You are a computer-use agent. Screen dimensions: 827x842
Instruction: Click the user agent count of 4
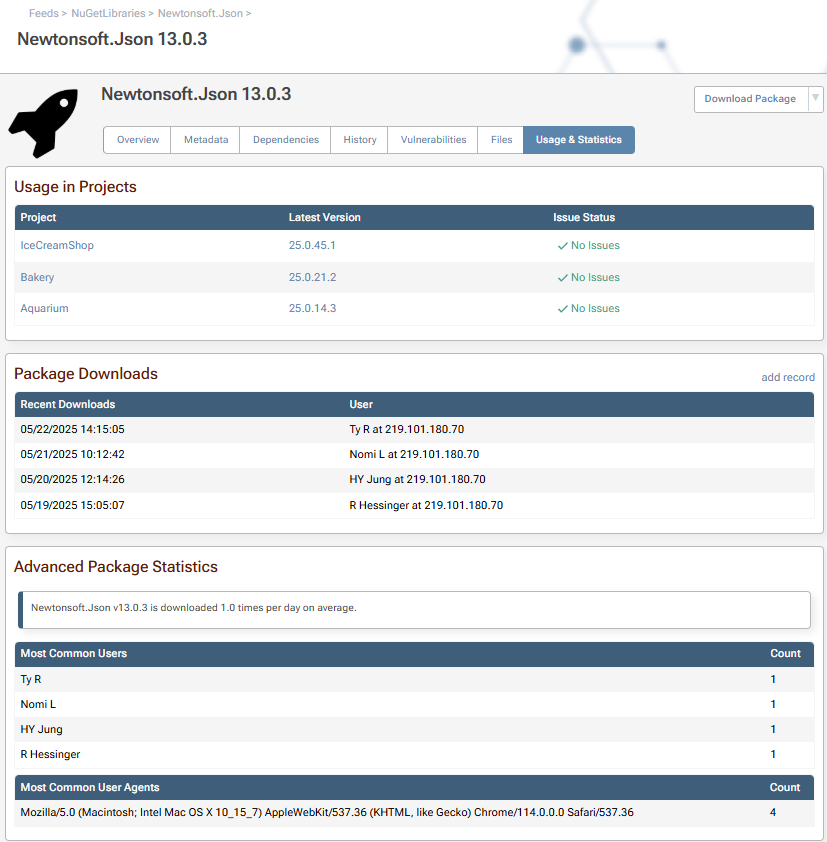773,812
